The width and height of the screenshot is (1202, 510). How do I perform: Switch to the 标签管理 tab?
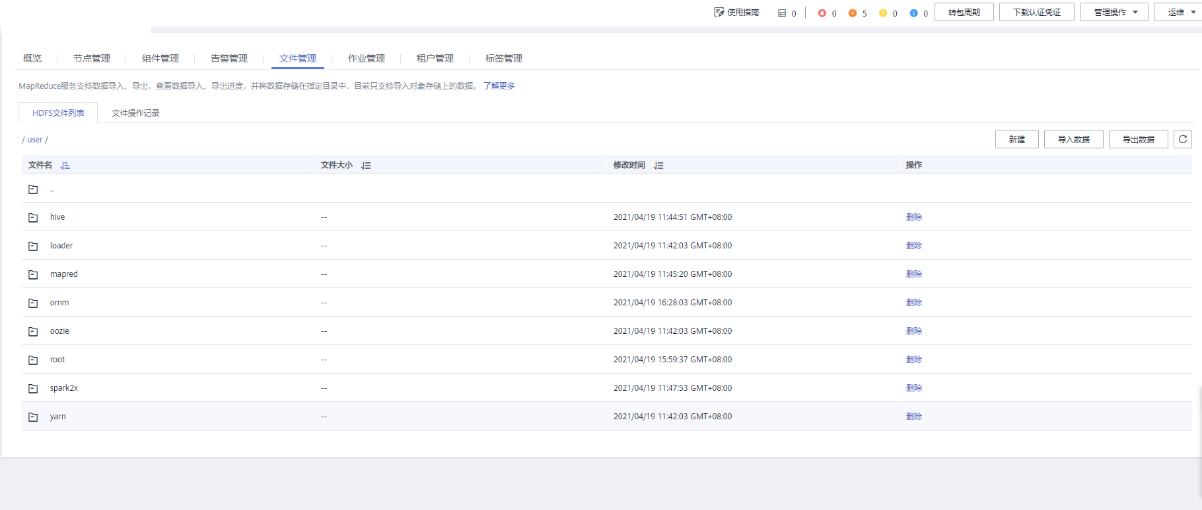pyautogui.click(x=503, y=58)
